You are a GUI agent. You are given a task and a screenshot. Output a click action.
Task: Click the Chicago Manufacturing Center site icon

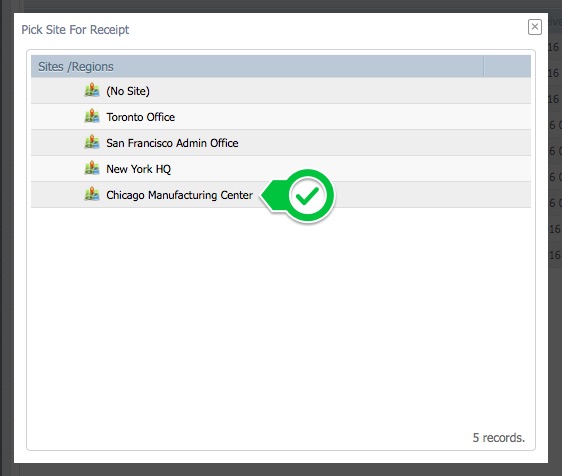(x=92, y=194)
